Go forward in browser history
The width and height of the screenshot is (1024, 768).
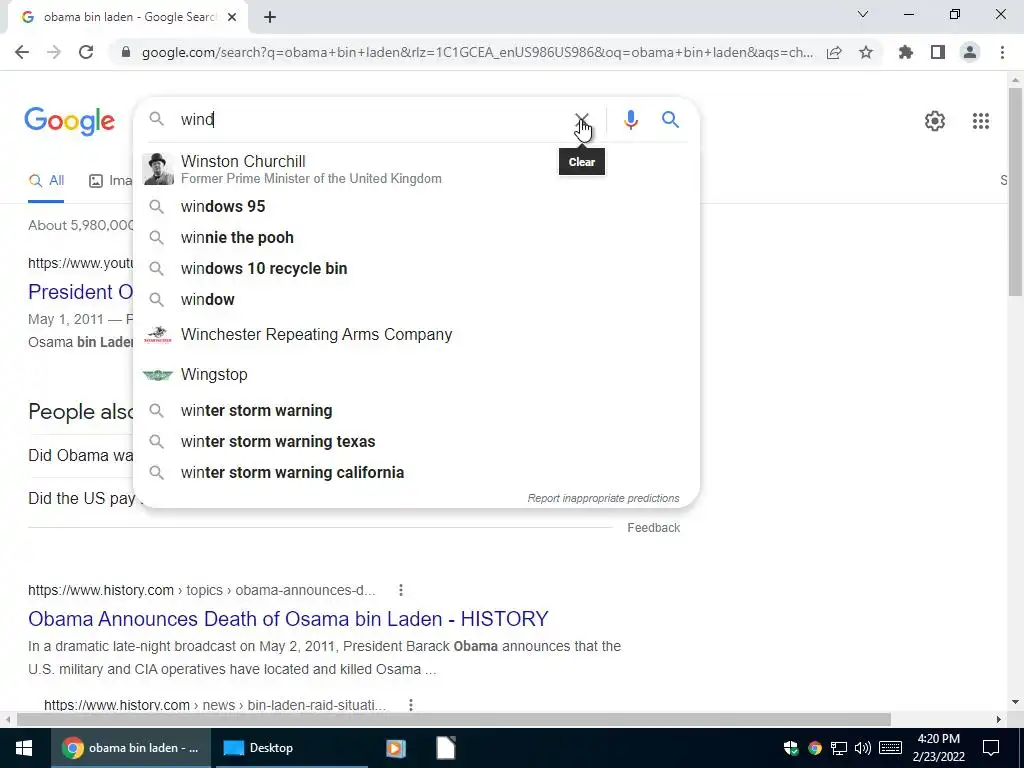(54, 52)
